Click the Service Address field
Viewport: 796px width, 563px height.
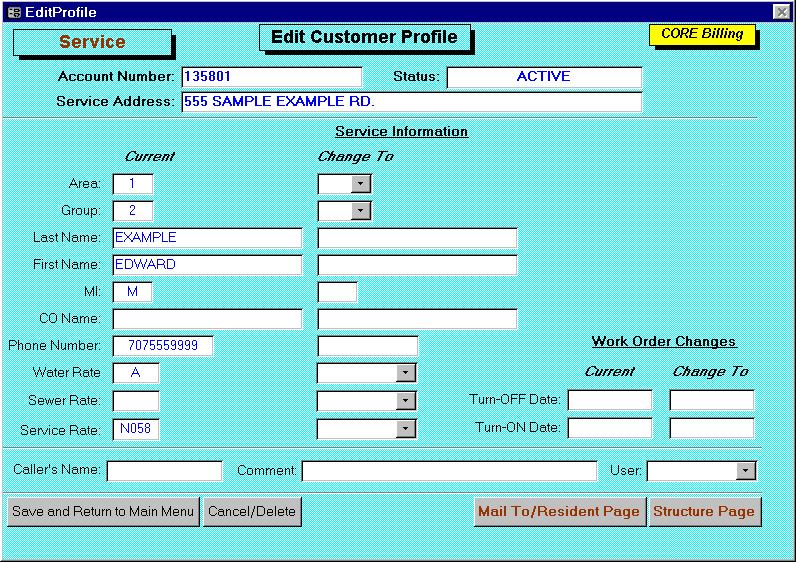[412, 102]
